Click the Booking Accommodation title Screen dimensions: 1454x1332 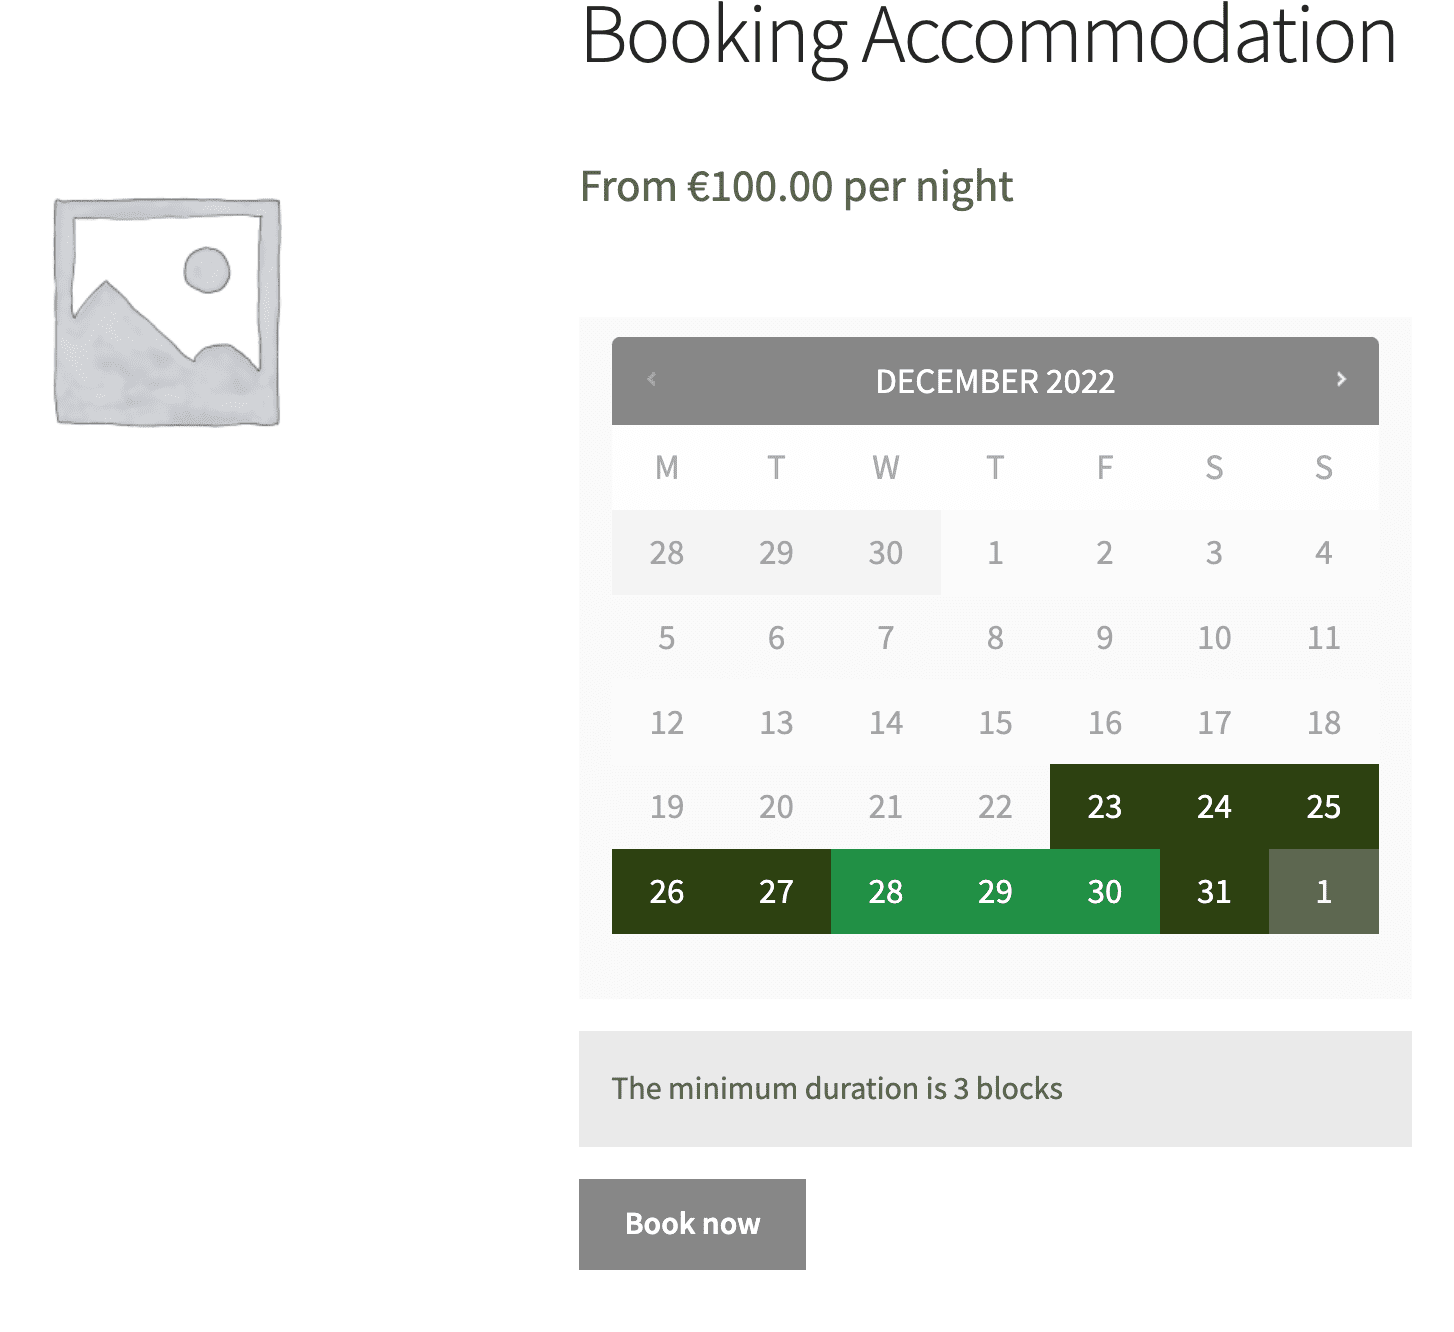pyautogui.click(x=990, y=35)
